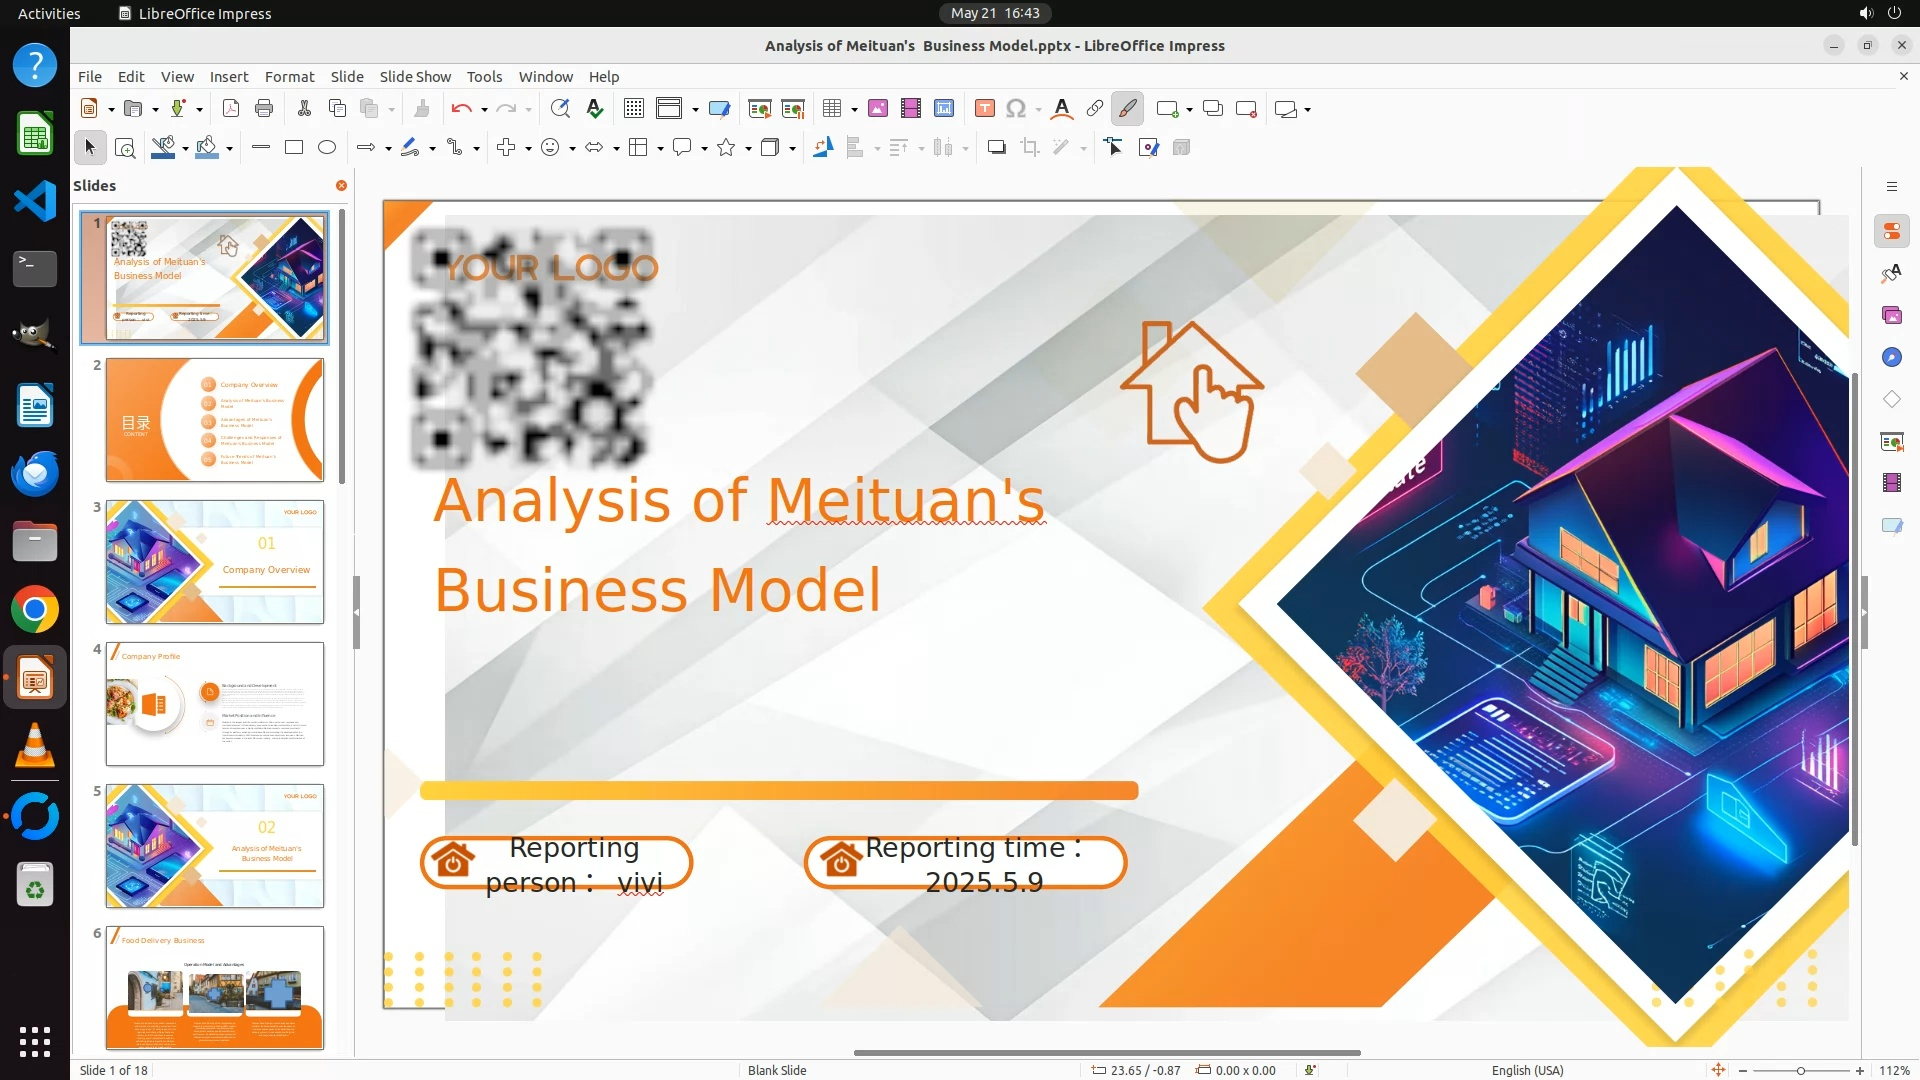
Task: Expand the Symbol Shapes smiley dropdown
Action: tap(572, 149)
